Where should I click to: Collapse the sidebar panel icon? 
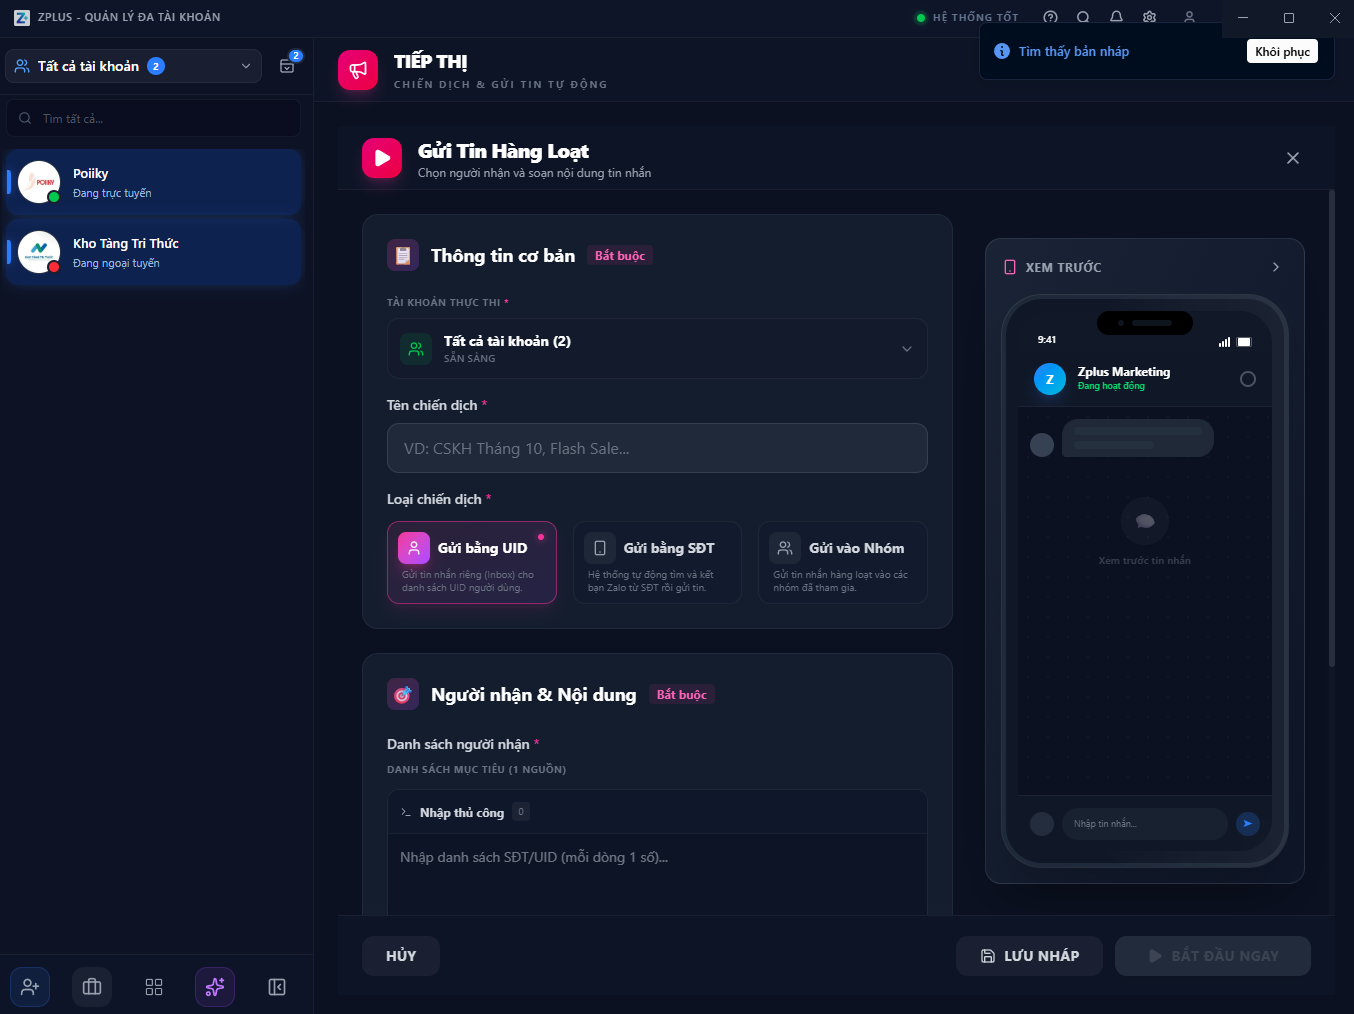point(277,987)
